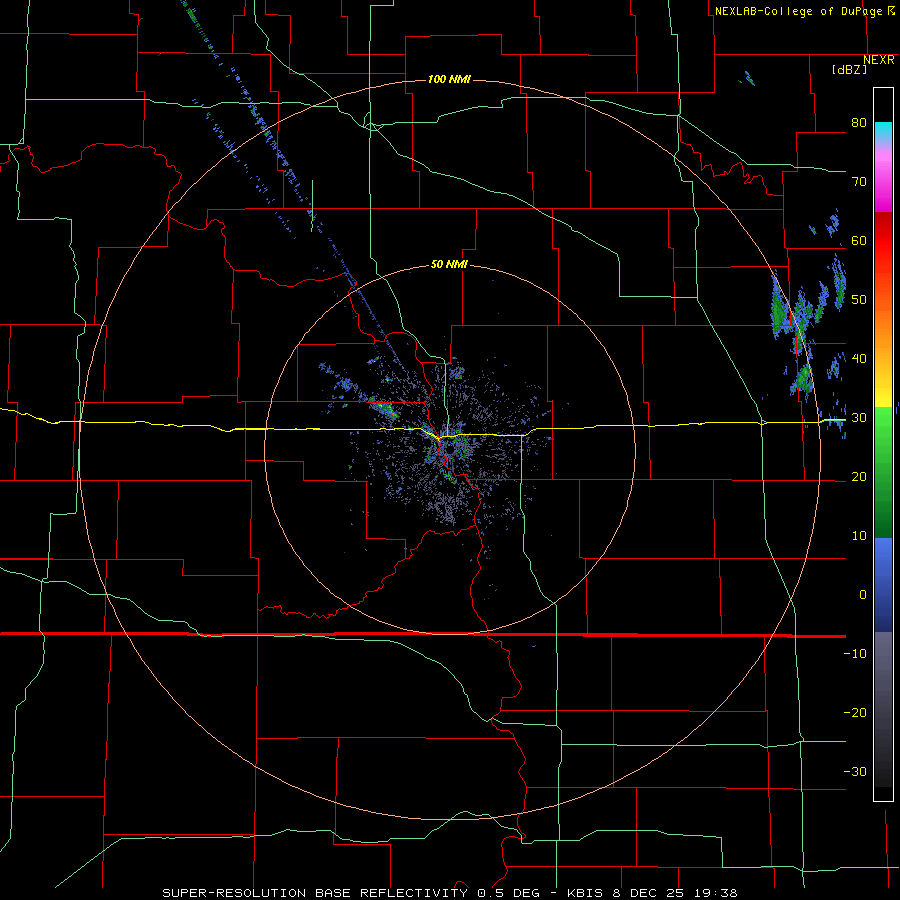The image size is (900, 900).
Task: Select the 50 value on the dBZ scale
Action: tap(859, 300)
